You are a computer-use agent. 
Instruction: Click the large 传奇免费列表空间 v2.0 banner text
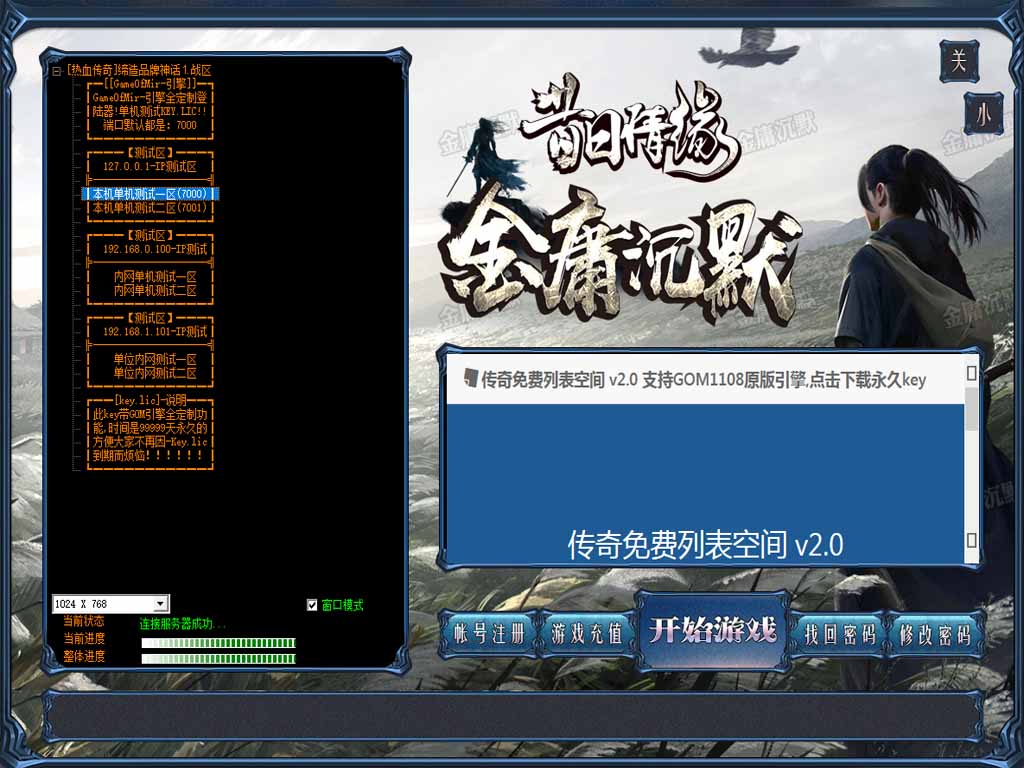(705, 545)
